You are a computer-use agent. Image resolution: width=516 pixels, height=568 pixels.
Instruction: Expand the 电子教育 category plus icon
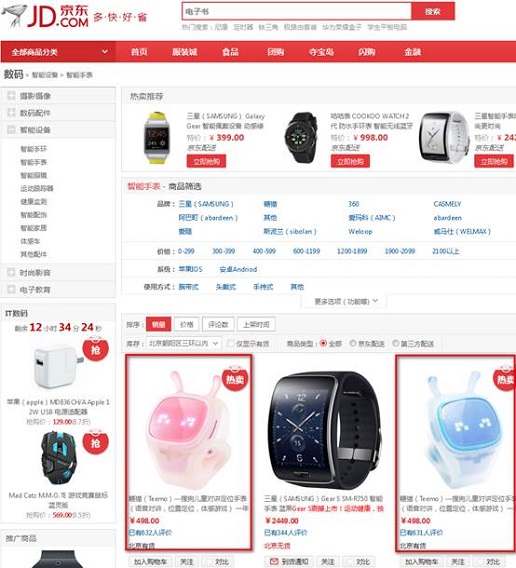pos(11,289)
